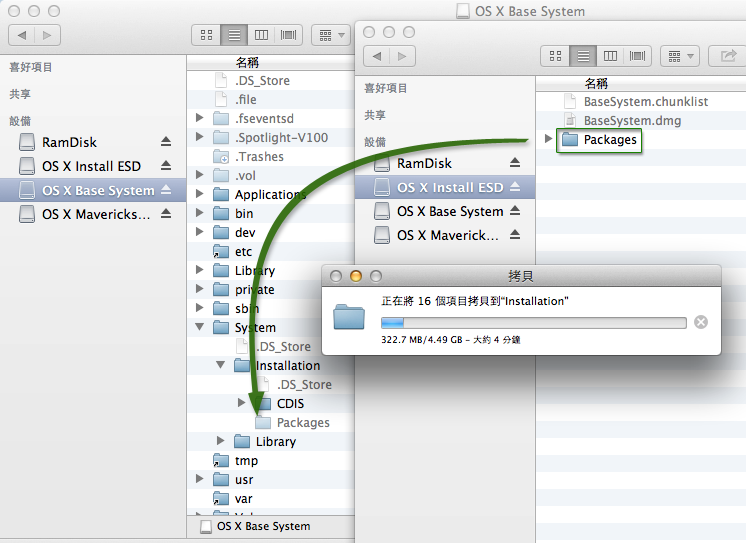Click the copy progress bar
Image resolution: width=746 pixels, height=543 pixels.
pyautogui.click(x=534, y=323)
